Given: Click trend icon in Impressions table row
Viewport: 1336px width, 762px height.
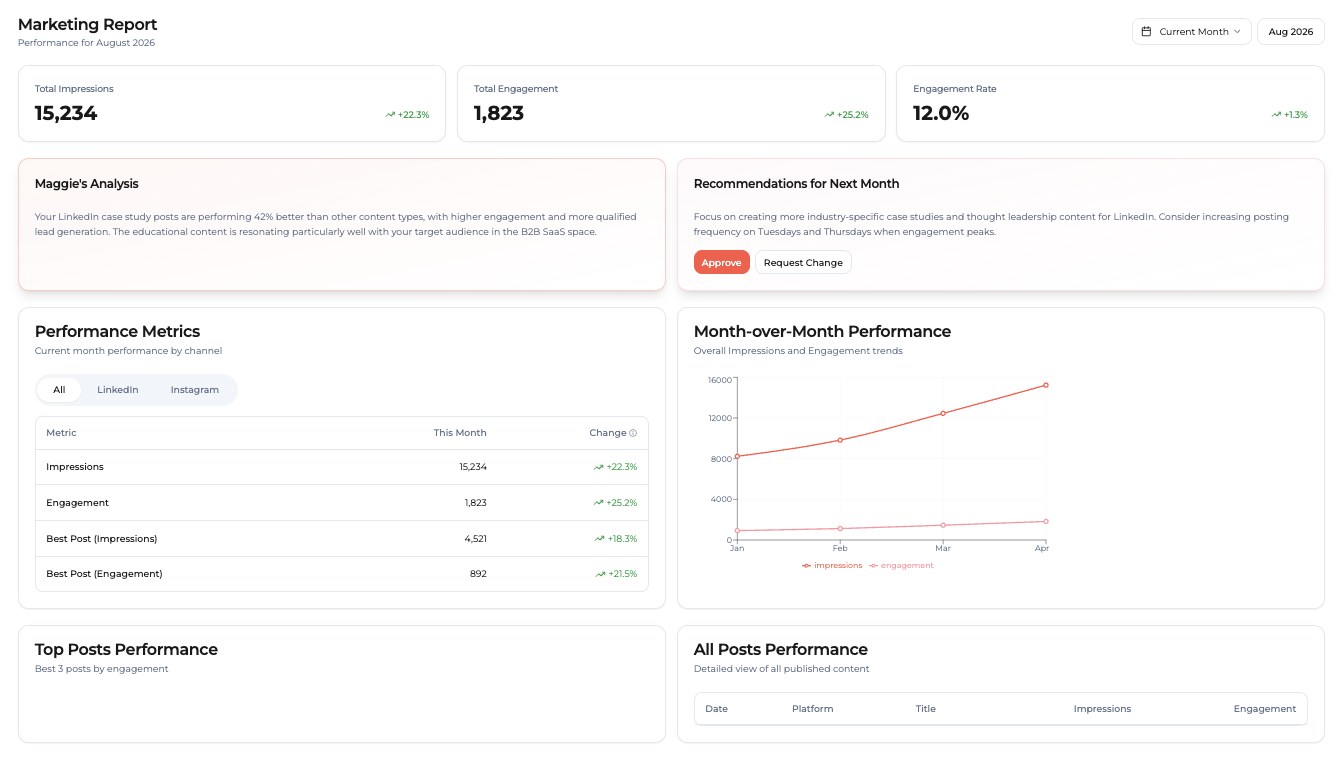Looking at the screenshot, I should point(598,467).
